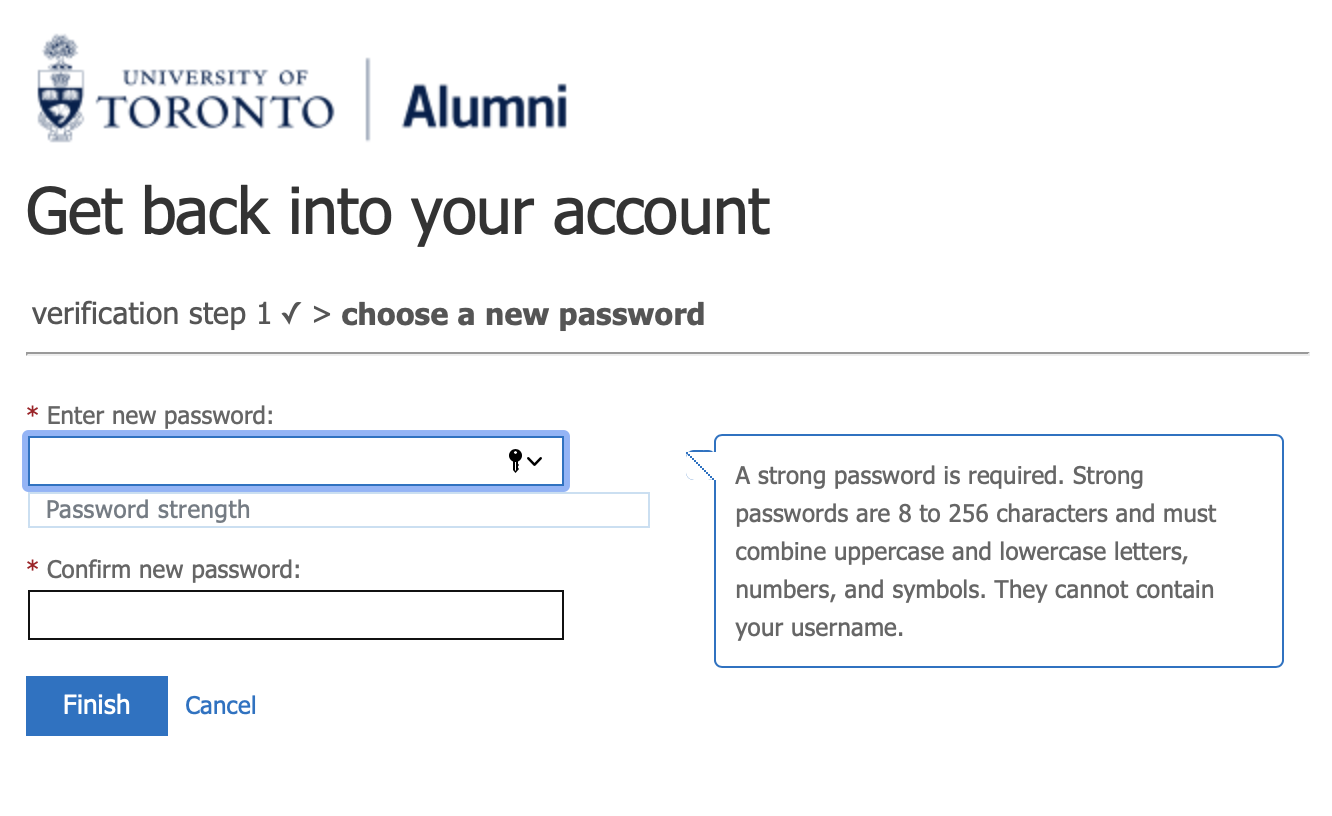Click the Alumni wordmark in the header
The height and width of the screenshot is (816, 1332).
coord(484,106)
